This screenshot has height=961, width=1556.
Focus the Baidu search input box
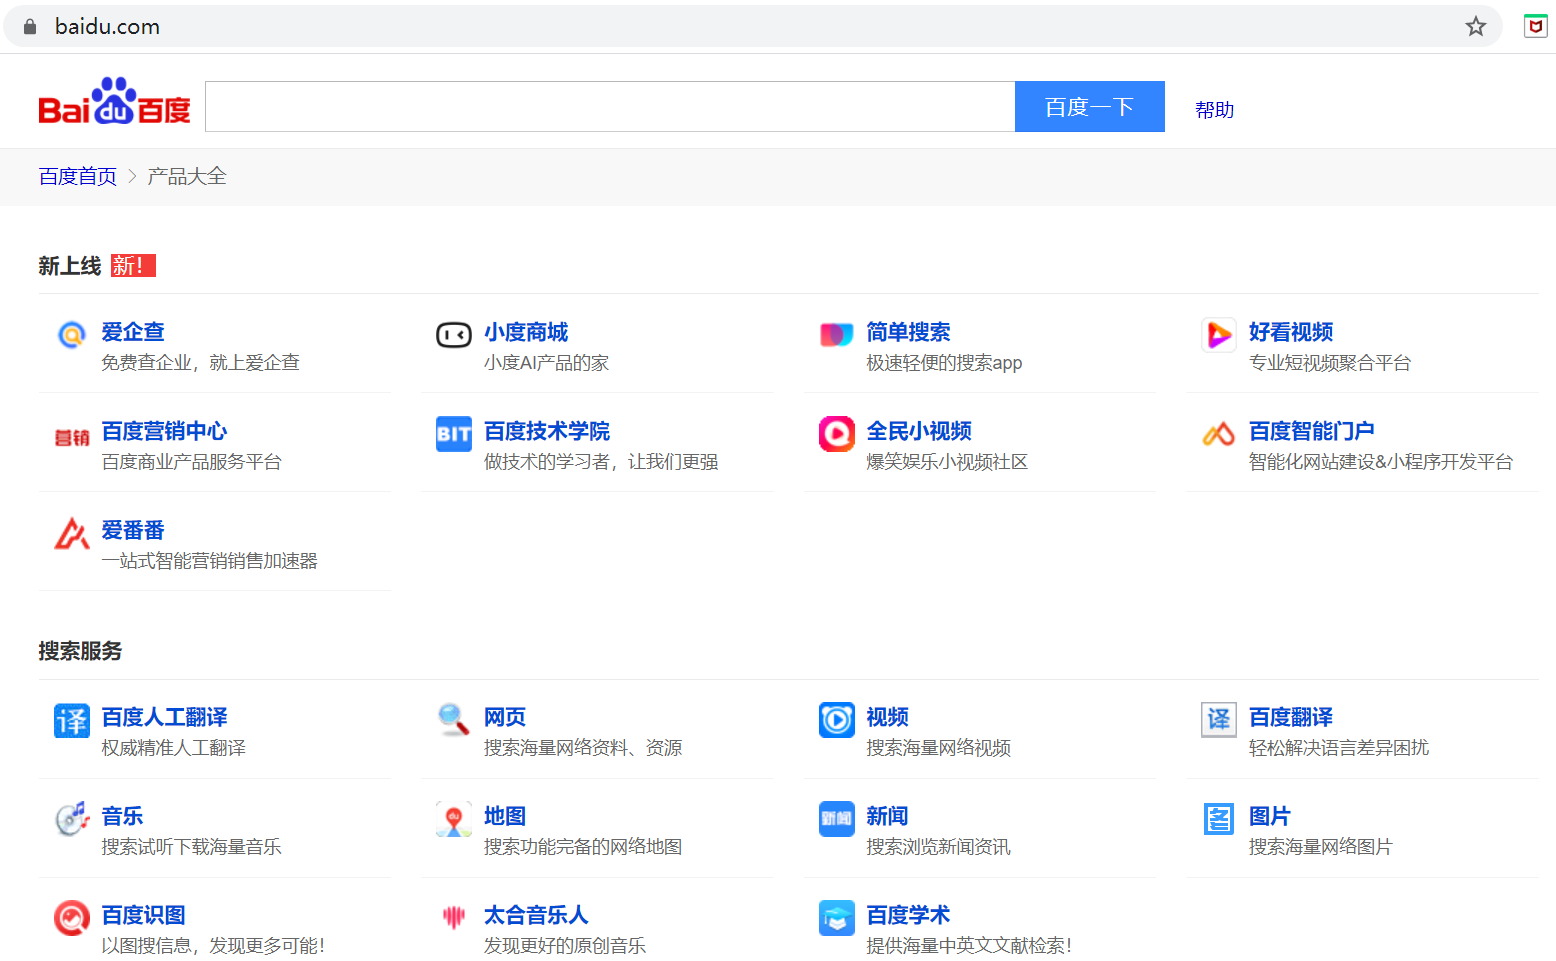click(x=610, y=106)
